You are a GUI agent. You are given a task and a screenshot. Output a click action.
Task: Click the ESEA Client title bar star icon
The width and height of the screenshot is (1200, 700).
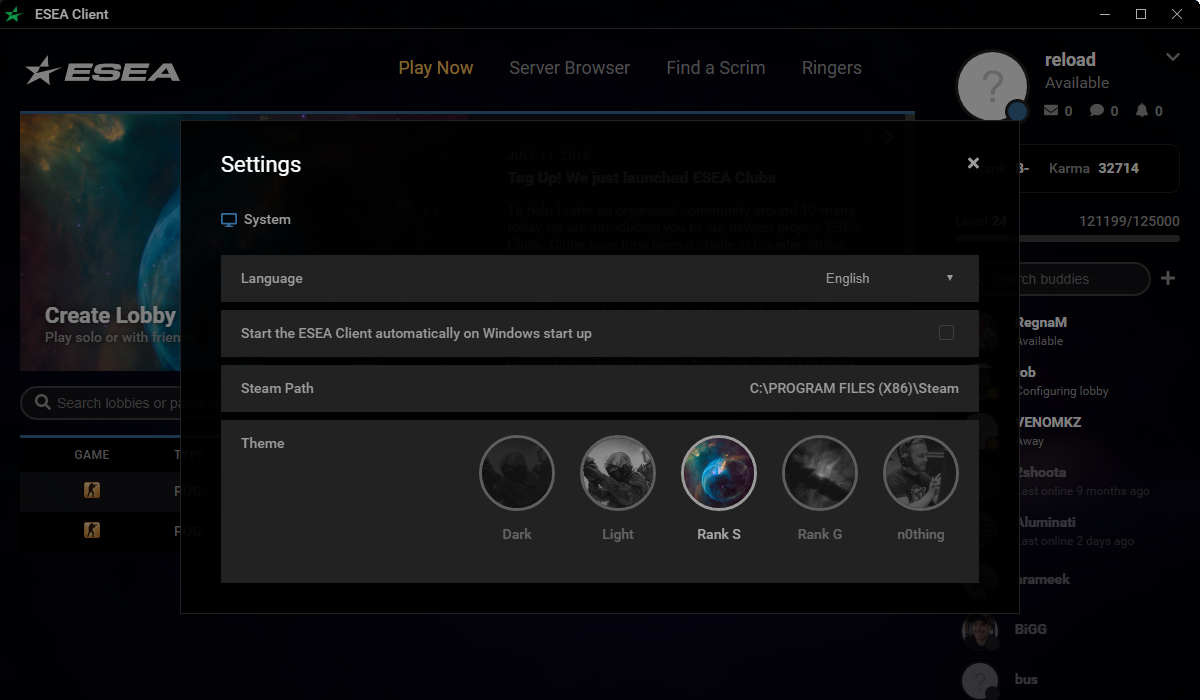pos(14,14)
